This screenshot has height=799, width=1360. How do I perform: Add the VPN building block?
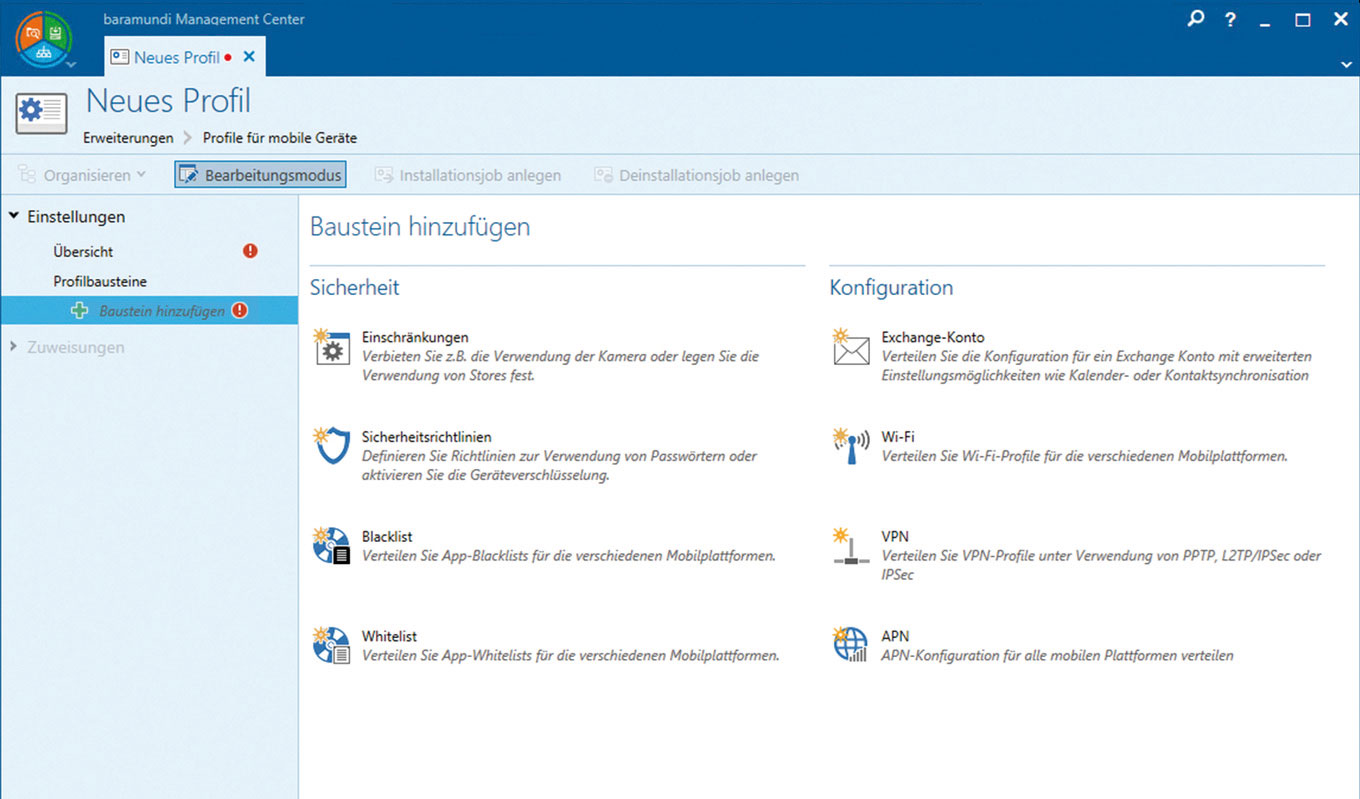pyautogui.click(x=895, y=537)
